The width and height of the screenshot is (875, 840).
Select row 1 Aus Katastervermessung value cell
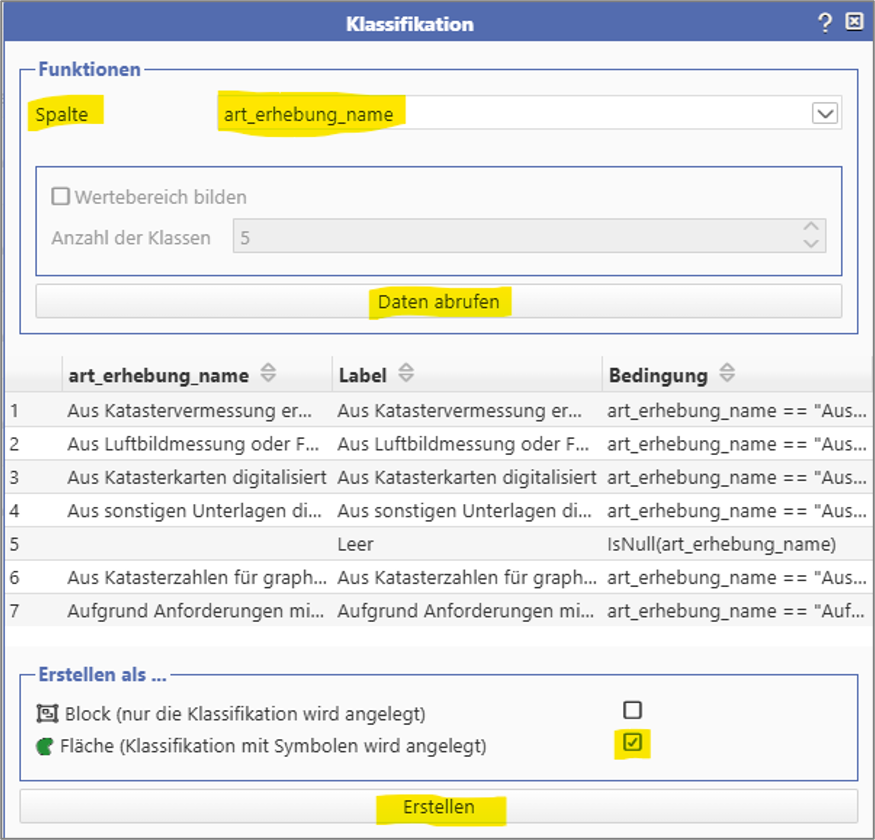197,411
